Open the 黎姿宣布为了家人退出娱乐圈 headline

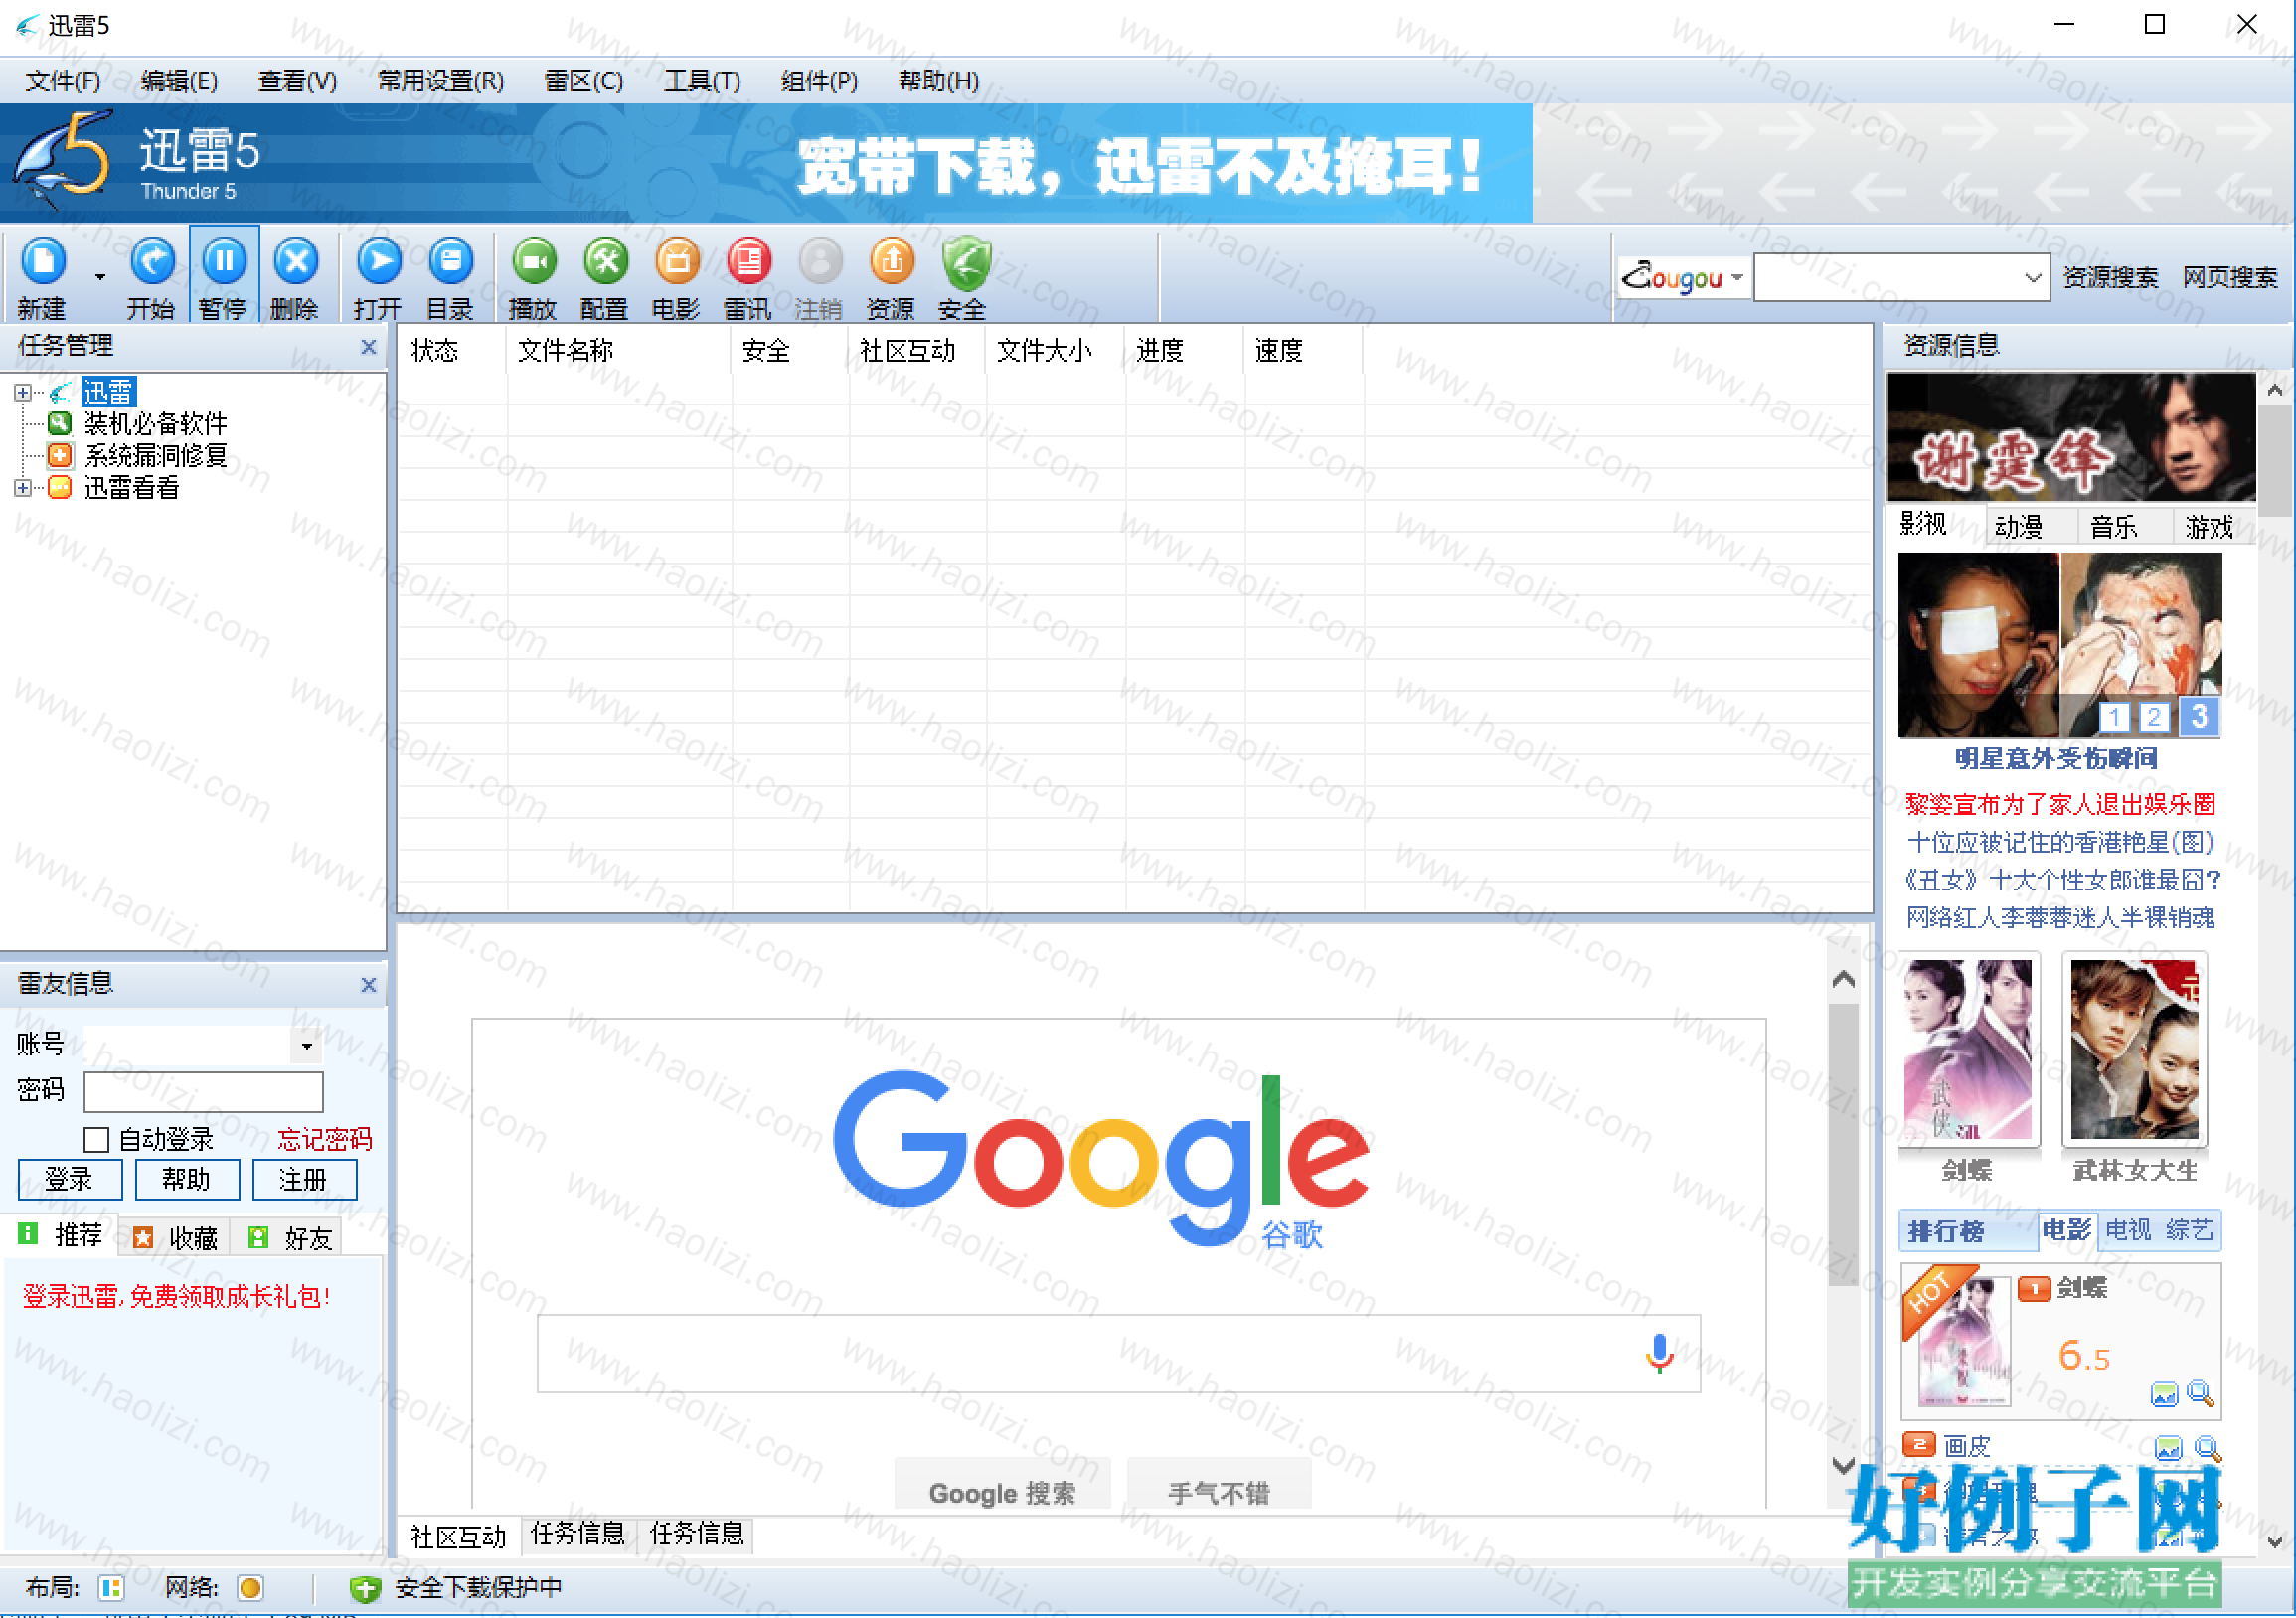[2060, 805]
